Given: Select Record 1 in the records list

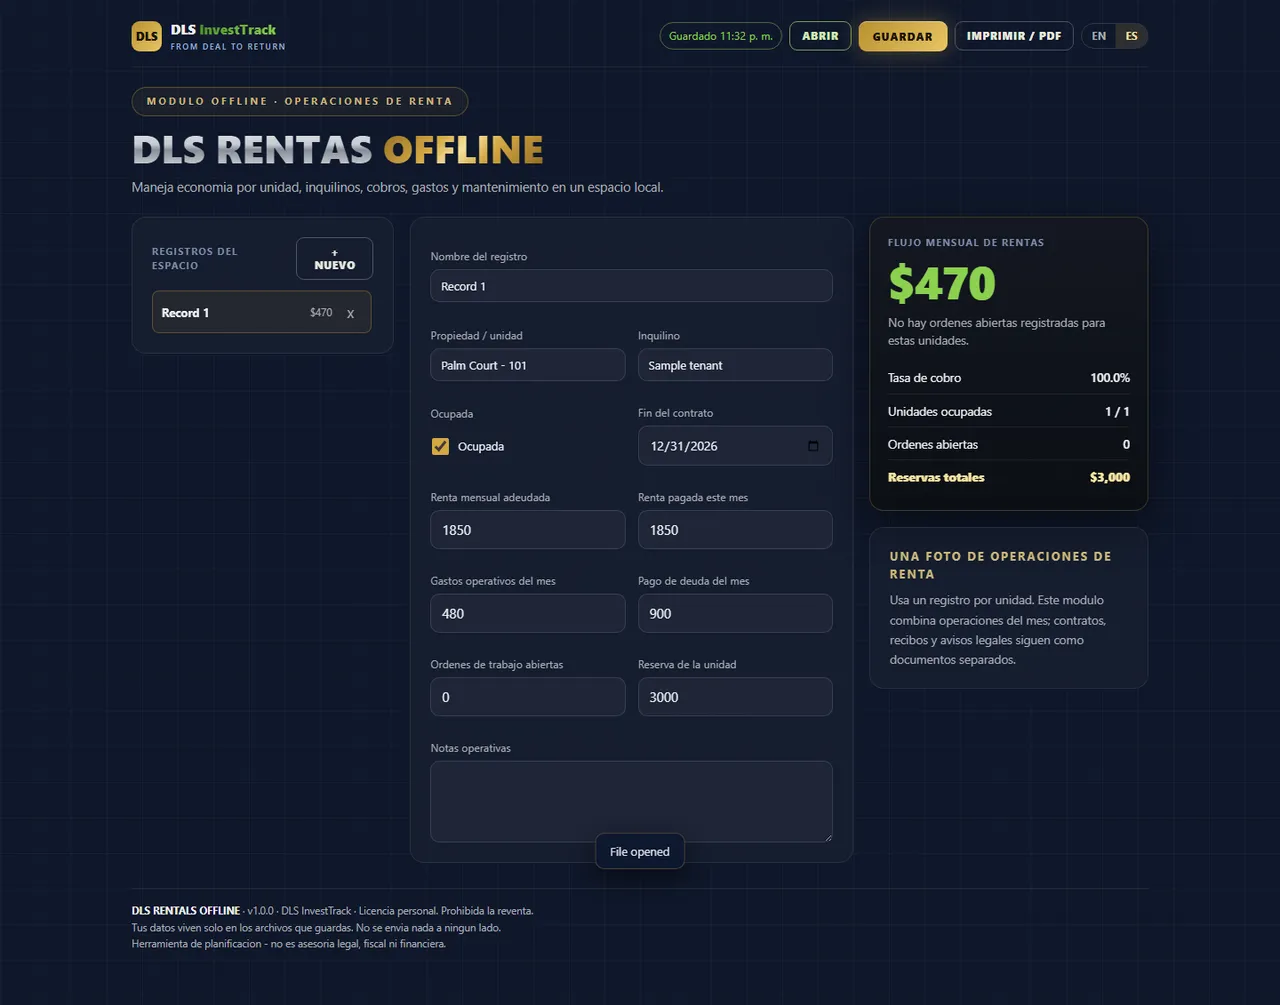Looking at the screenshot, I should pos(261,312).
